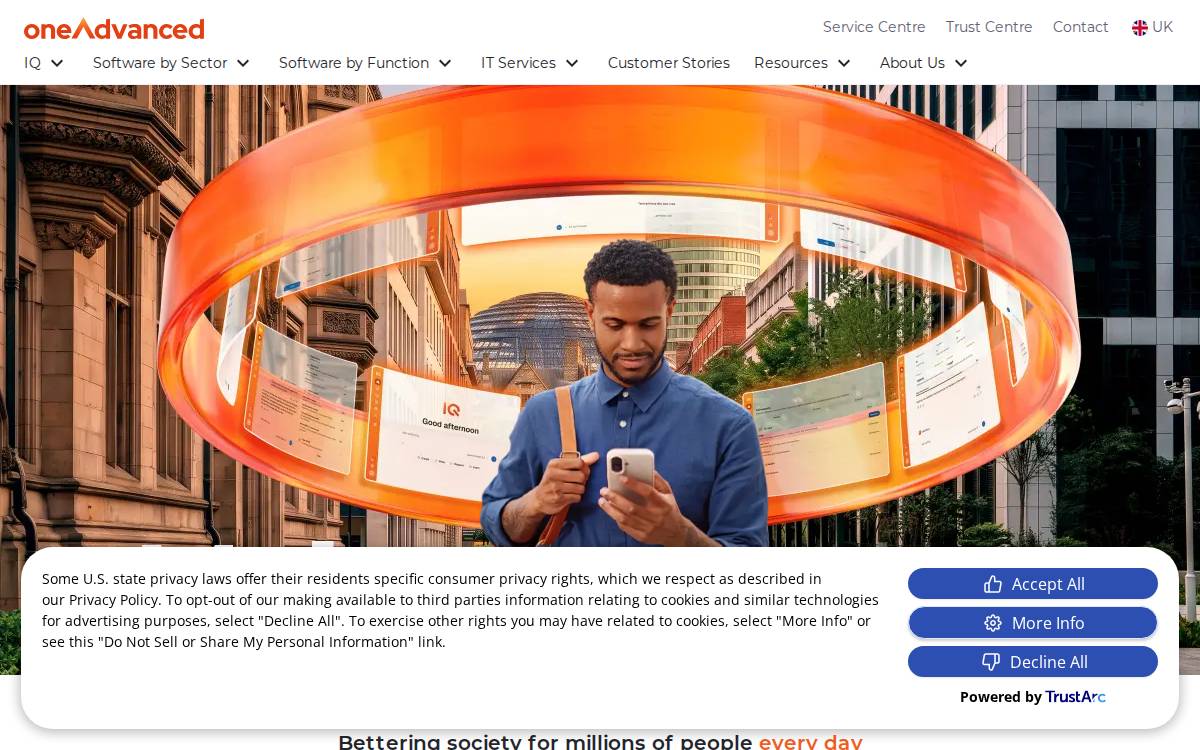Screen dimensions: 1200x750
Task: Expand the Software by Function chevron
Action: click(x=445, y=63)
